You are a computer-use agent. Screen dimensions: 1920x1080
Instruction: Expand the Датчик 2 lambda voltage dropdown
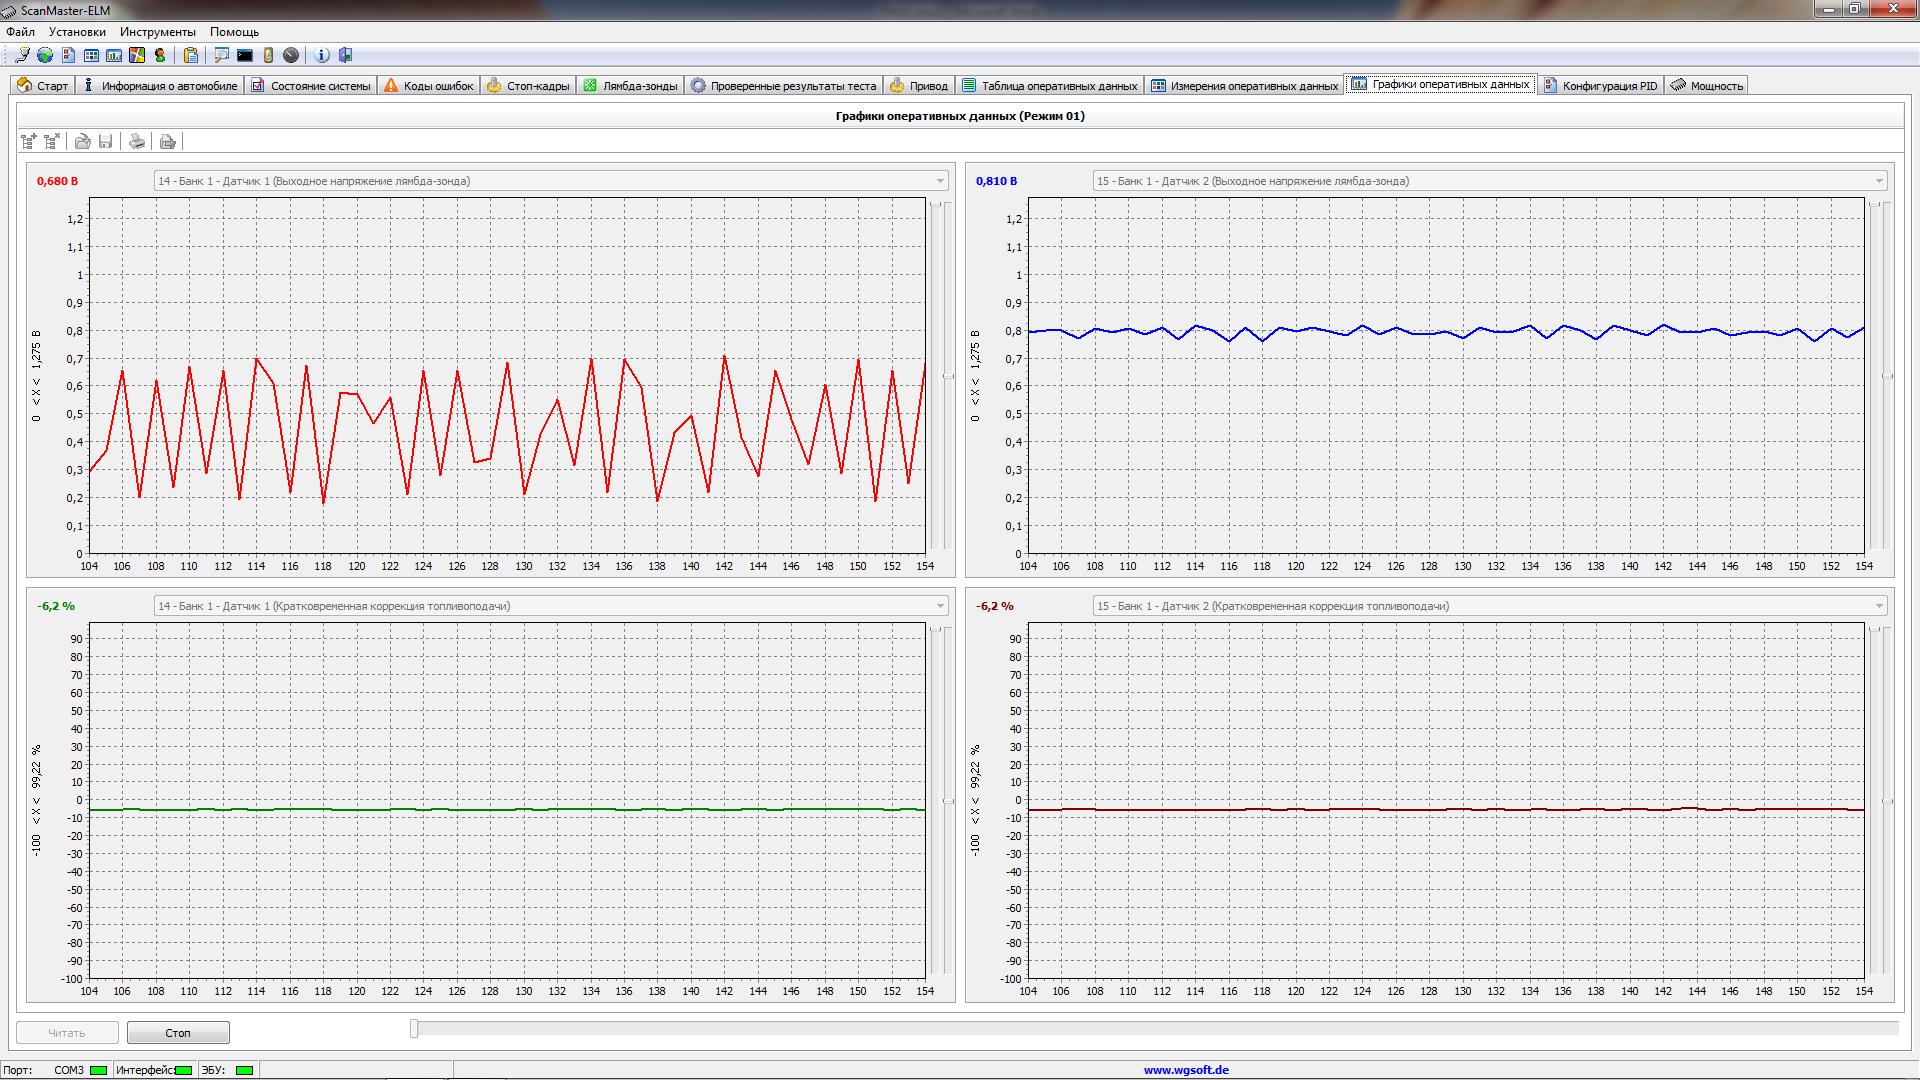coord(1878,181)
